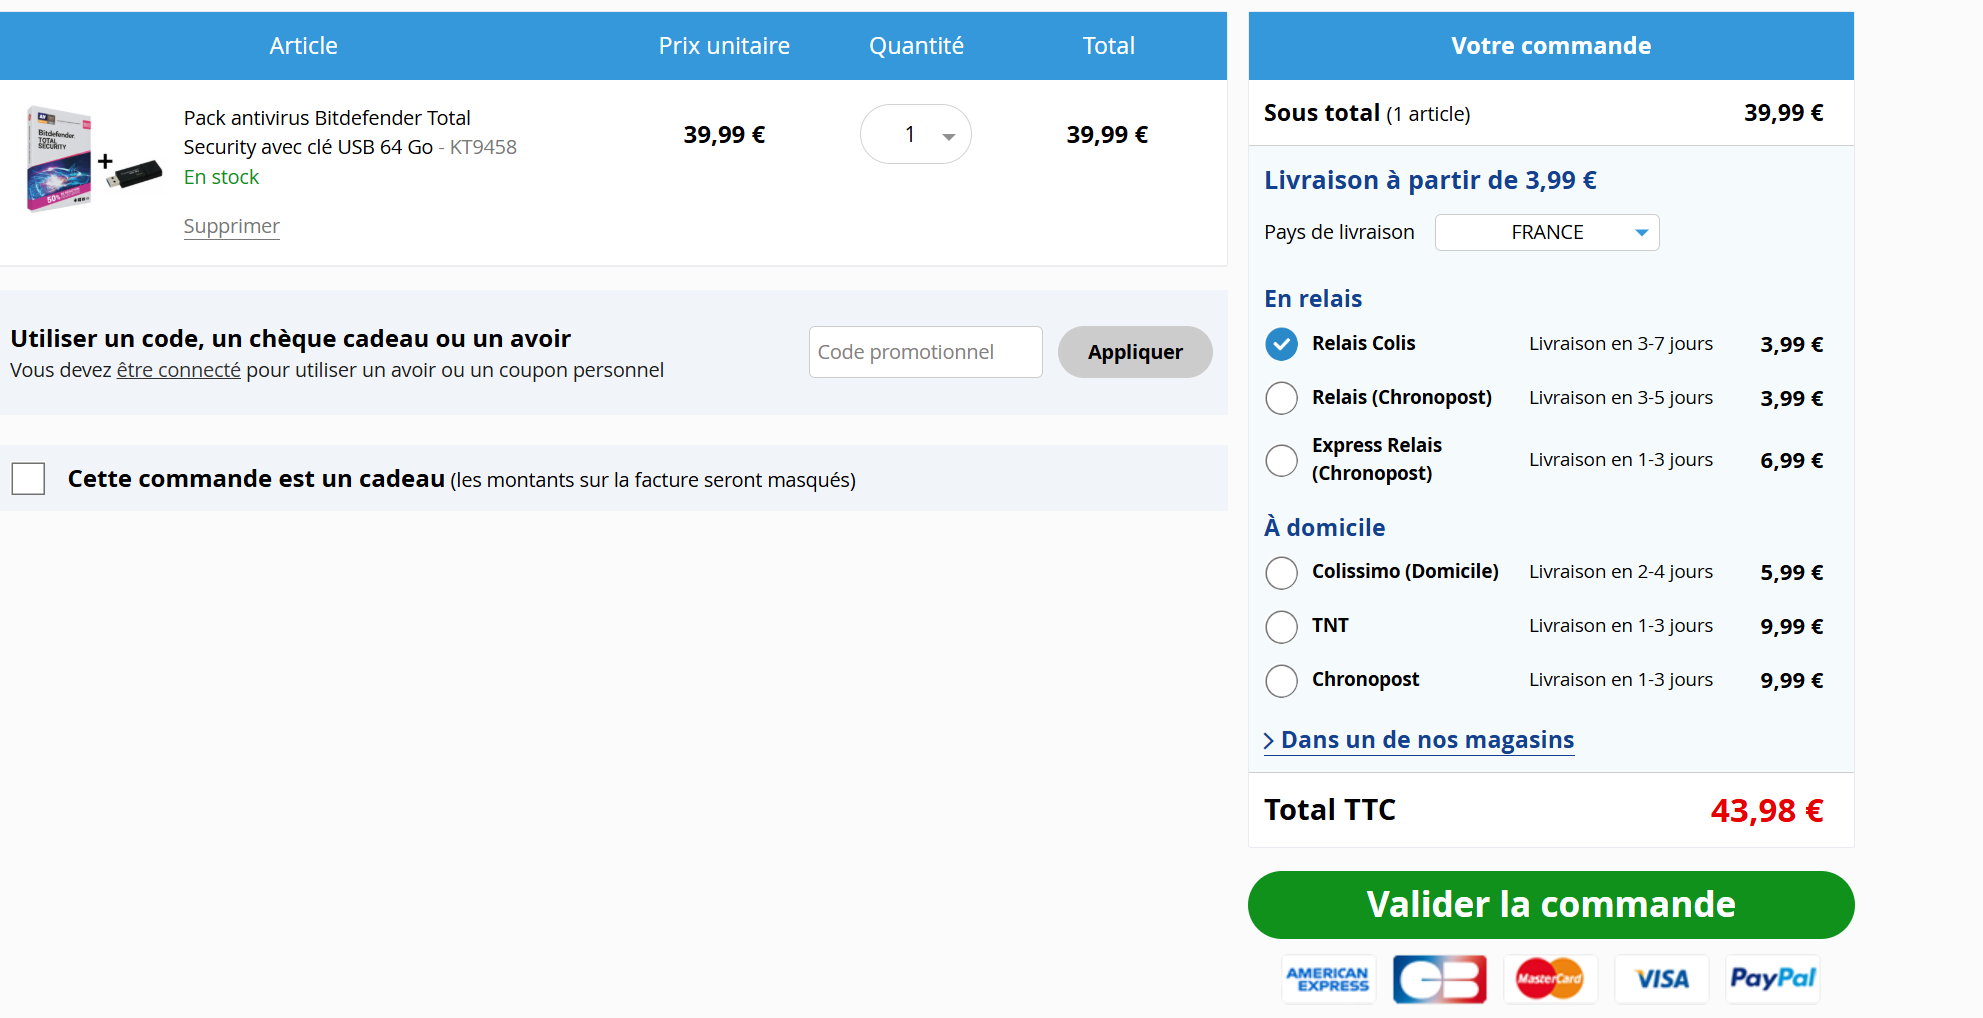1983x1018 pixels.
Task: Open the Bitdefender pack product thumbnail
Action: coord(93,160)
